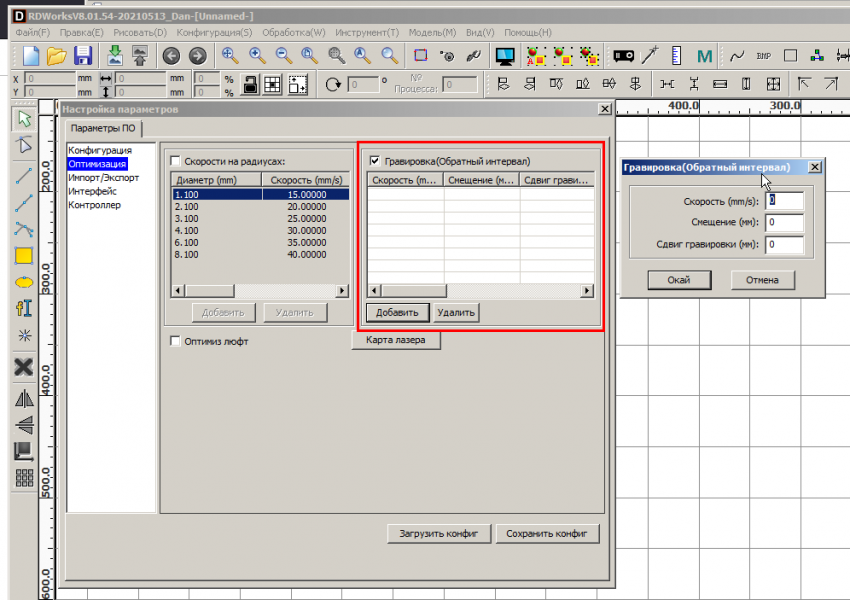Open file with the folder icon
Viewport: 850px width, 600px height.
click(x=57, y=56)
